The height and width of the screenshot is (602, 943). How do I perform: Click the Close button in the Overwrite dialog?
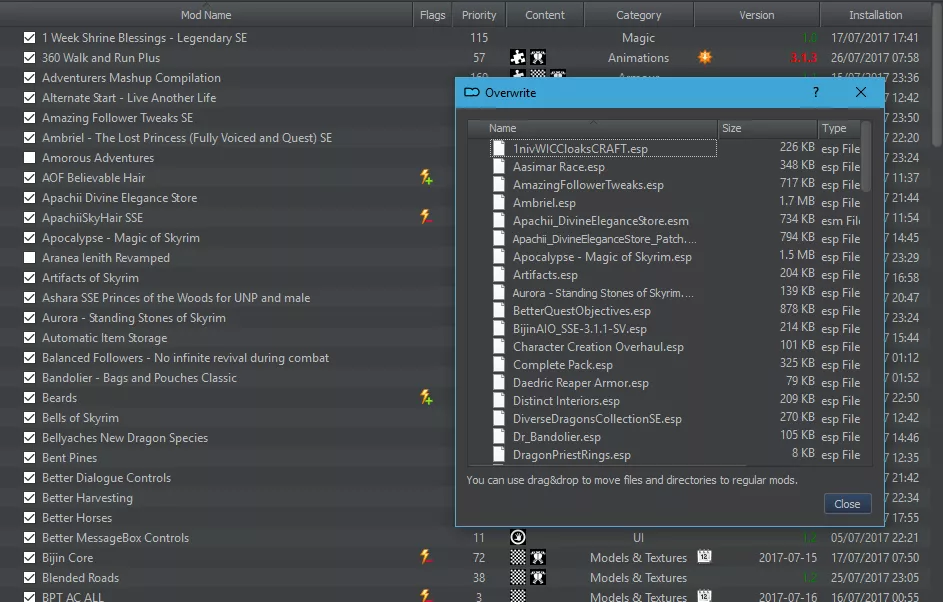[x=847, y=504]
